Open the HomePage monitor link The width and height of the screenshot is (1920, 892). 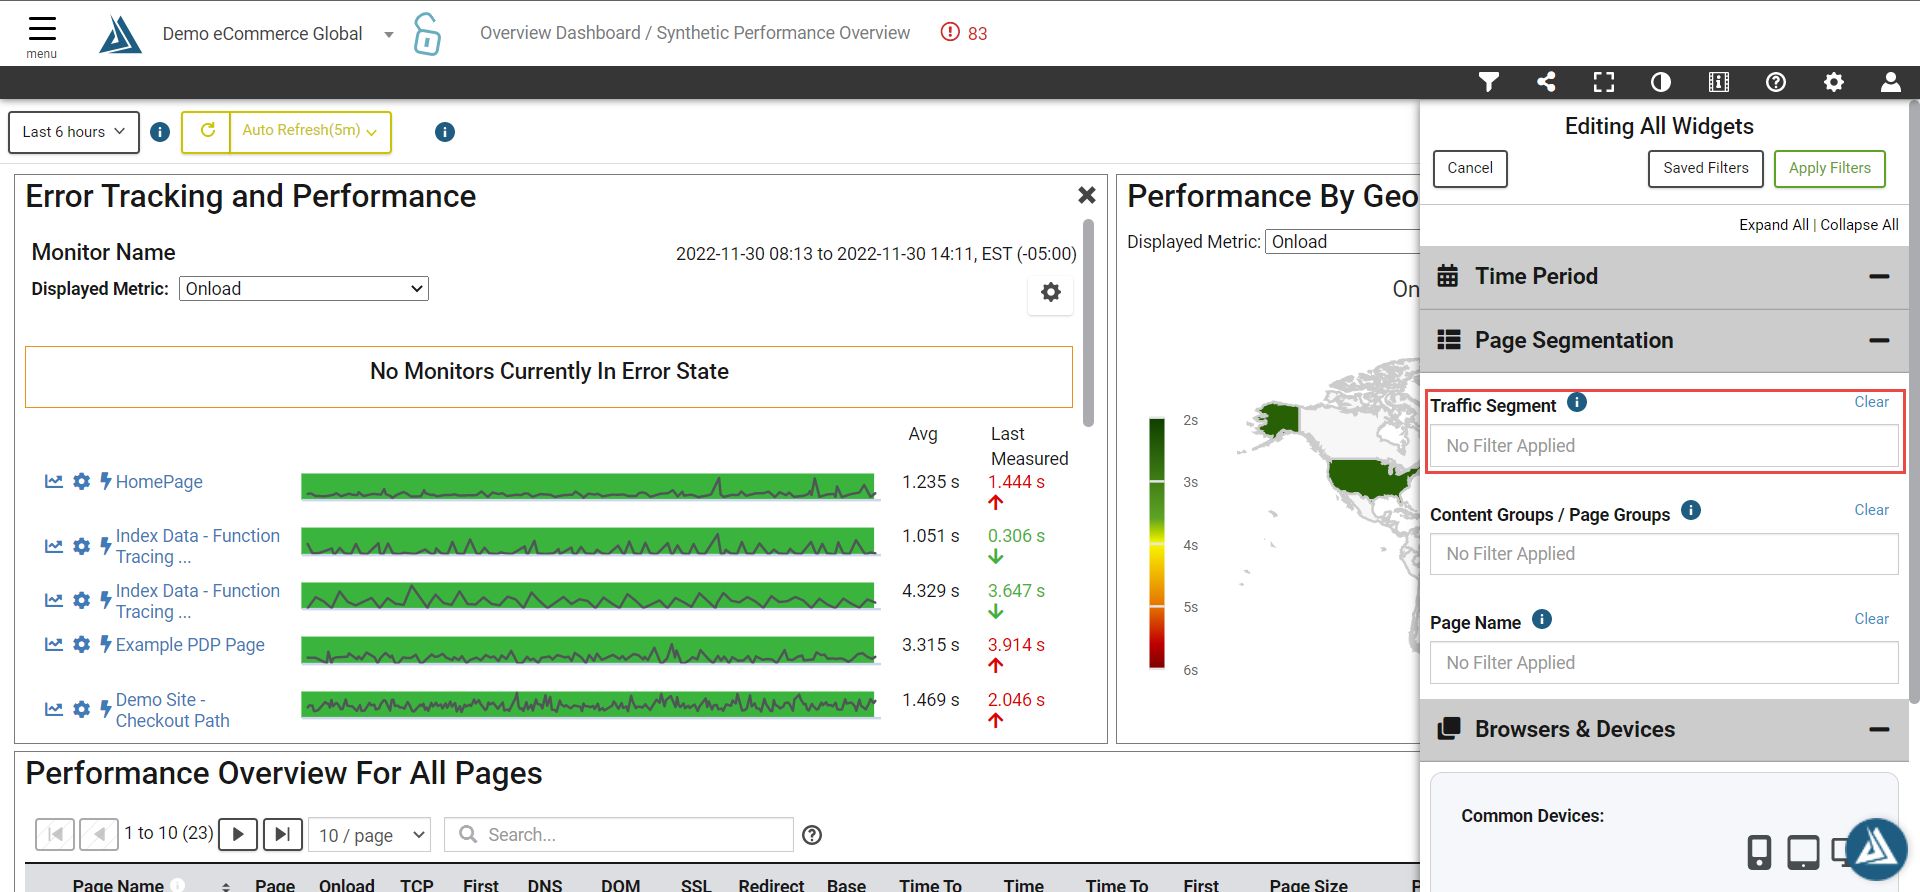pos(159,482)
